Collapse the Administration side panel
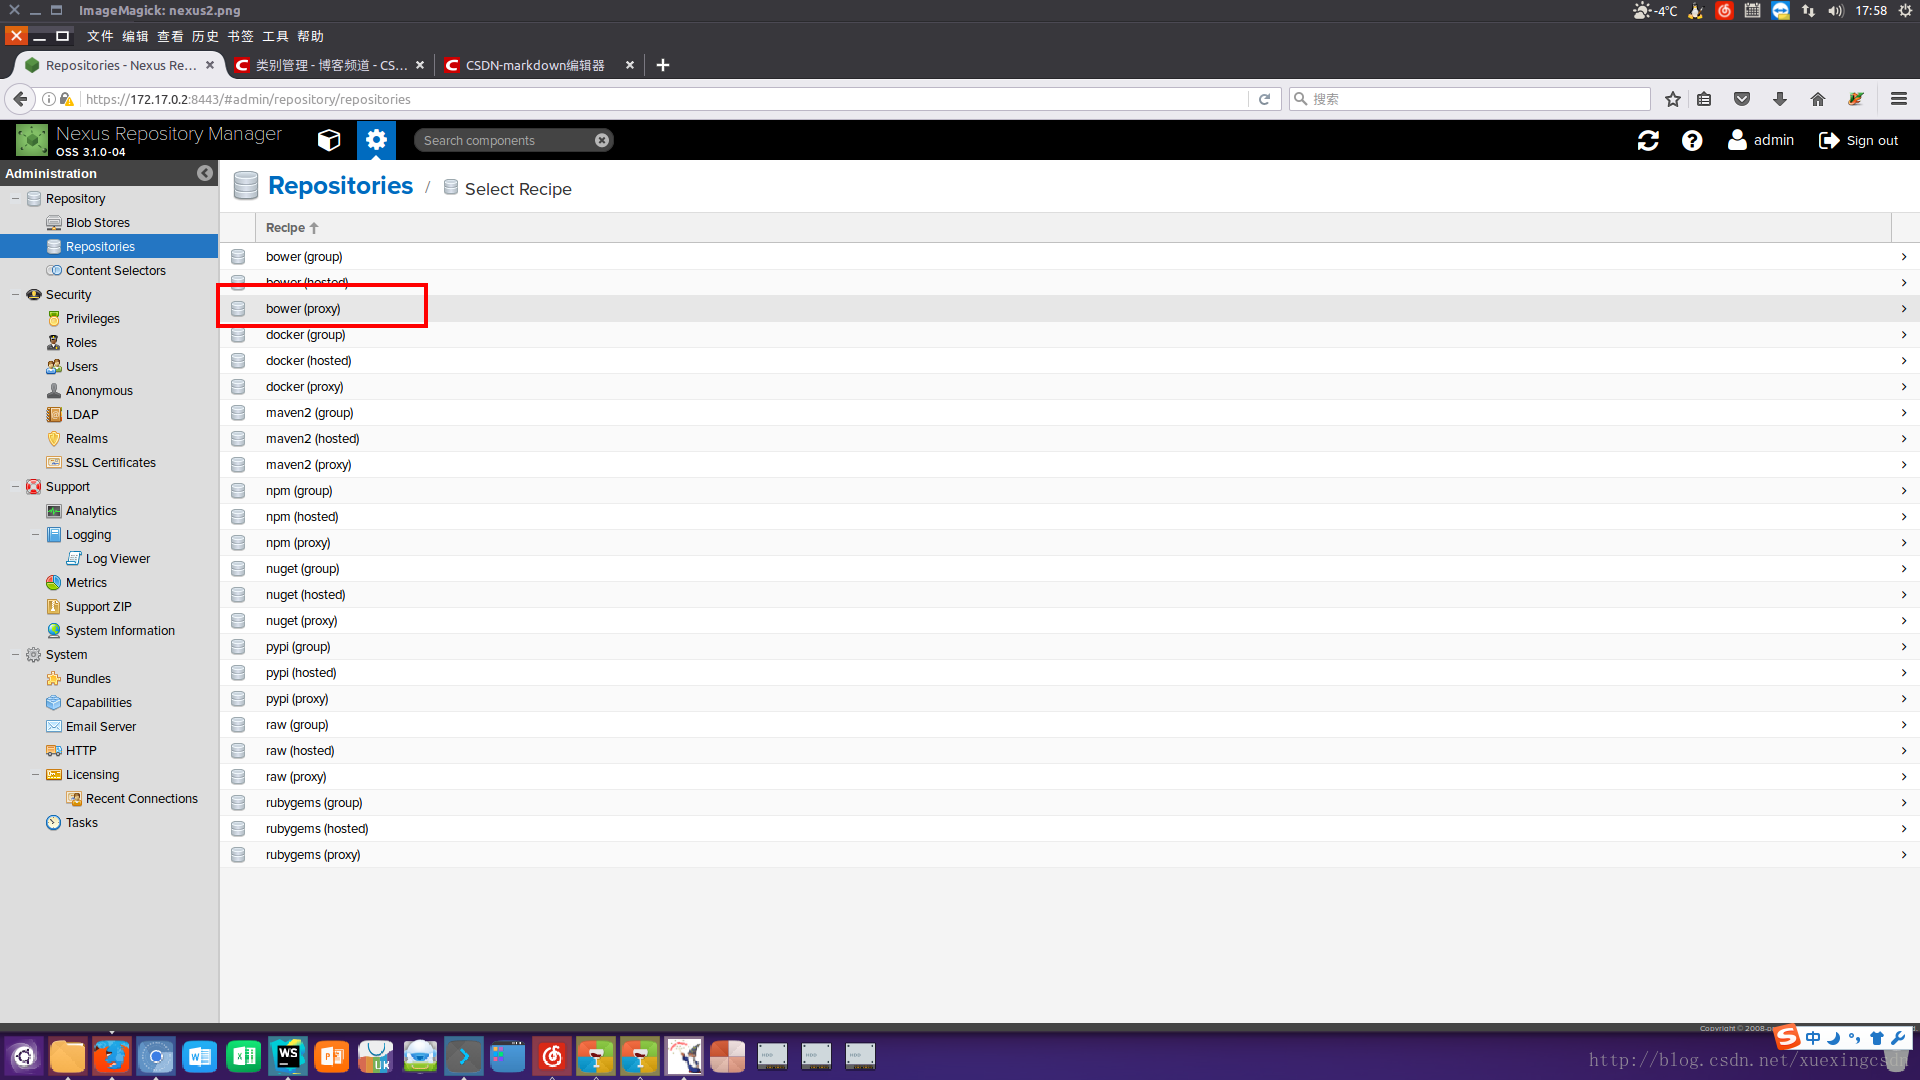Viewport: 1920px width, 1080px height. 205,173
